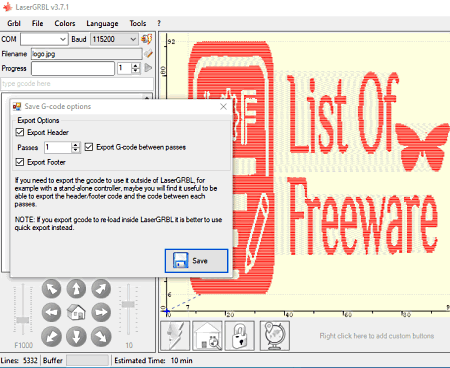Click the Estimated Time: 10 min status

153,360
